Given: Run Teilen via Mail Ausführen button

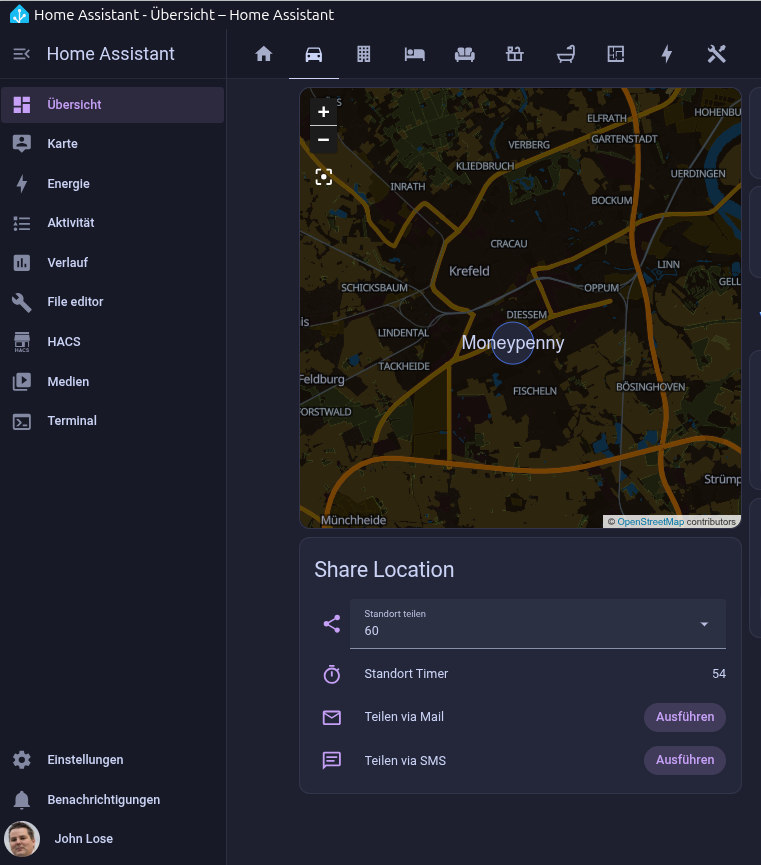Looking at the screenshot, I should point(684,717).
